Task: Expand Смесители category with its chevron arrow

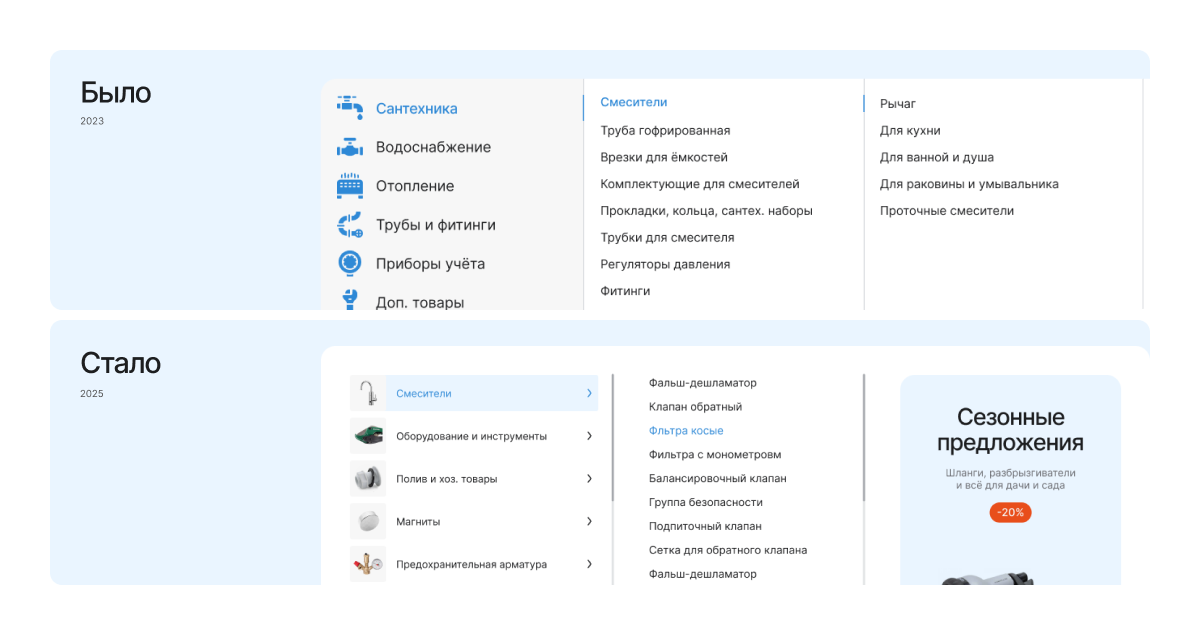Action: tap(589, 393)
